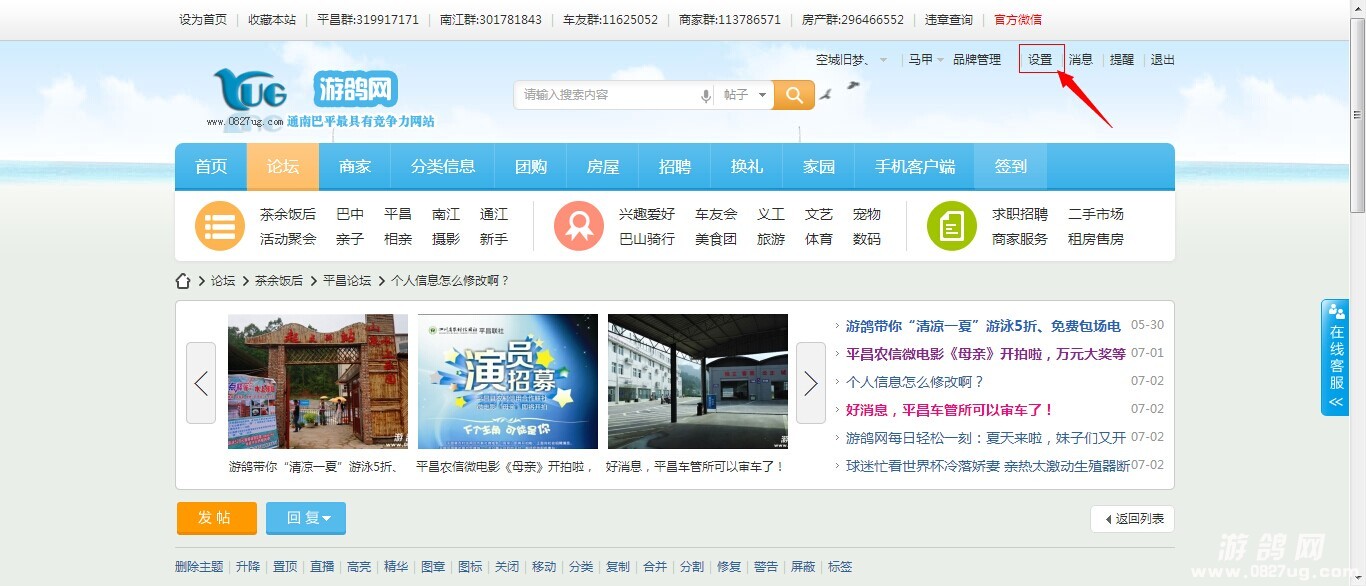
Task: Click the red award ribbon circle icon
Action: (578, 226)
